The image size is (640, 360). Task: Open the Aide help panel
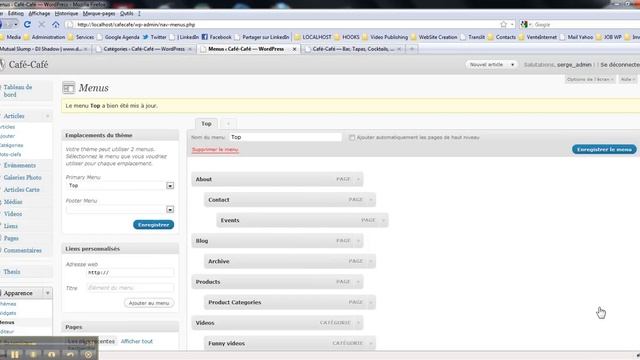click(628, 79)
